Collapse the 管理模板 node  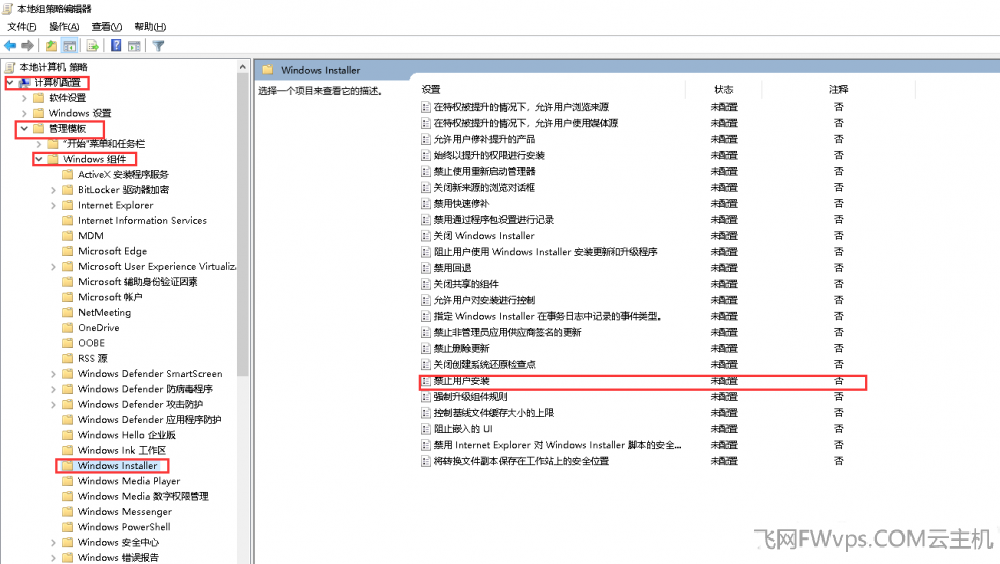click(24, 128)
